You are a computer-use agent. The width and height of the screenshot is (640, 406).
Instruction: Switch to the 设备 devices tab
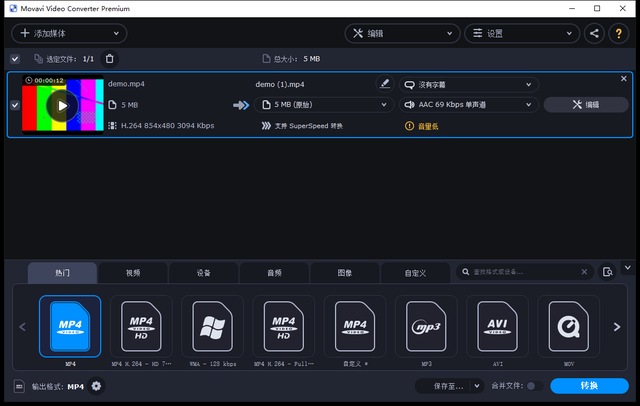(x=204, y=273)
